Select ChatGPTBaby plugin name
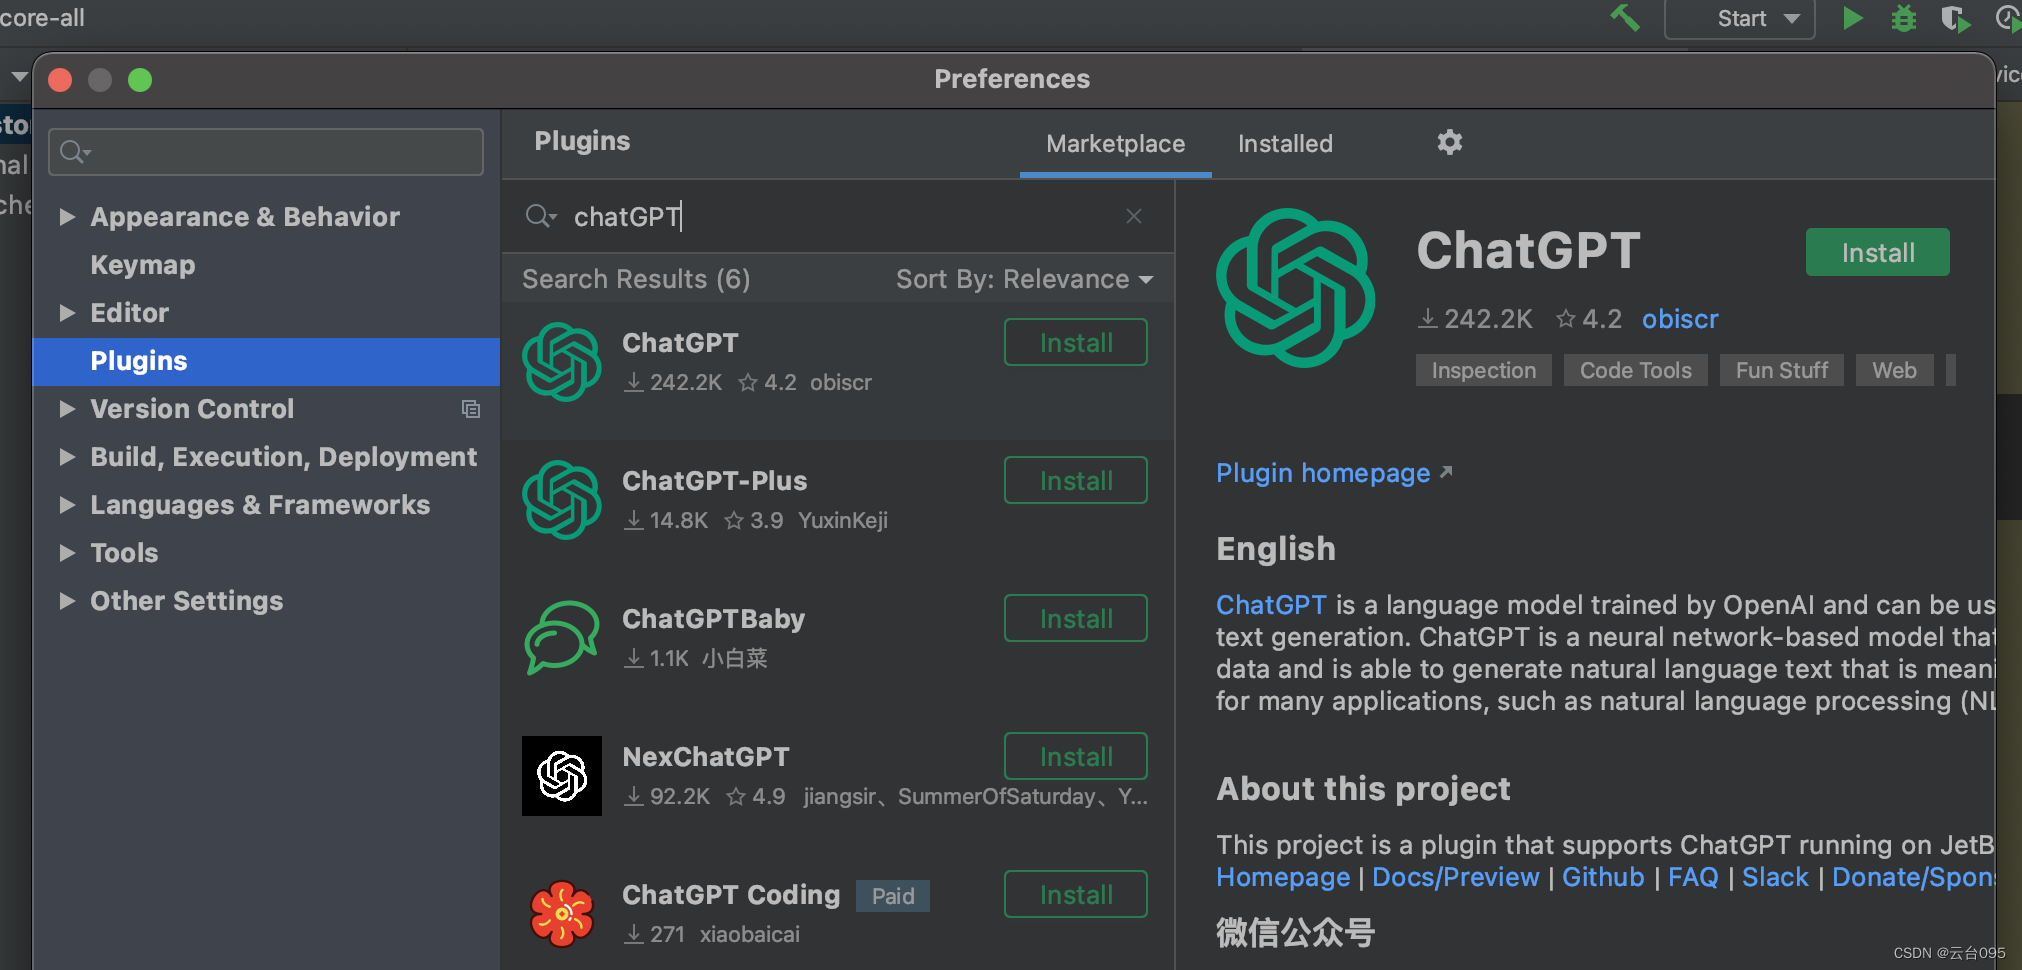The image size is (2022, 970). pos(713,619)
